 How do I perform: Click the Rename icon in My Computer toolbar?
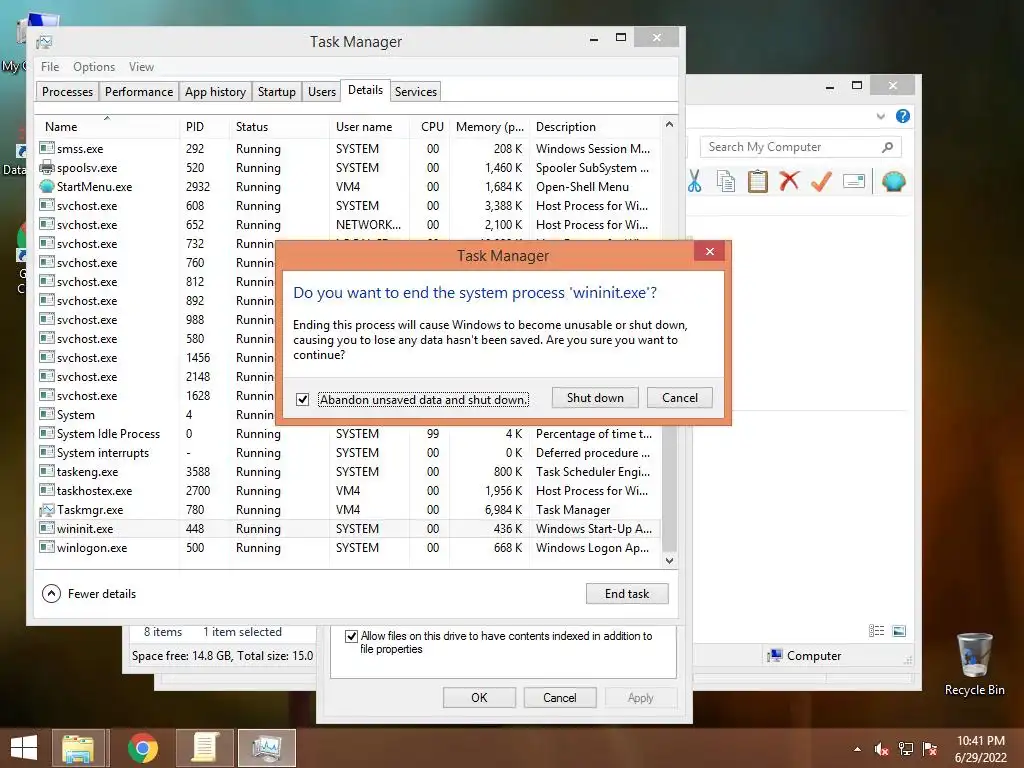point(854,181)
